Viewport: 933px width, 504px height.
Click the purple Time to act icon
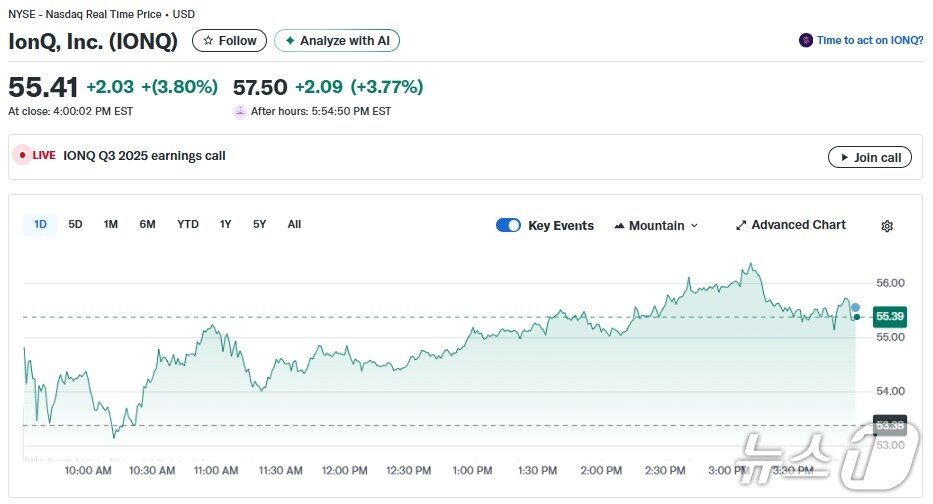(x=805, y=41)
